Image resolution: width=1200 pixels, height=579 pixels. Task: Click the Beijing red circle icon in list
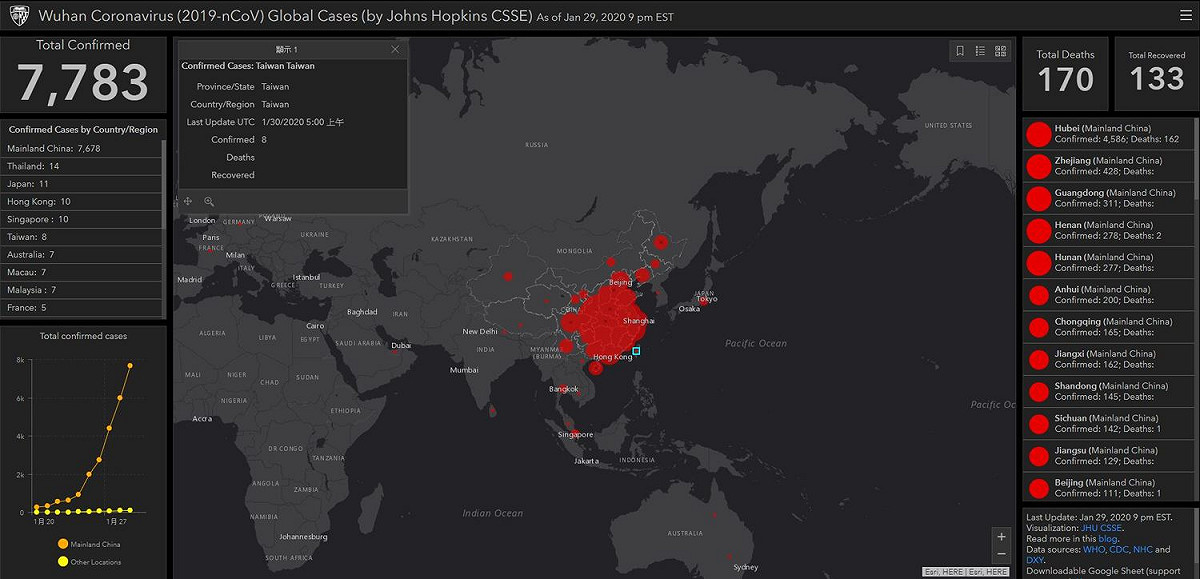1038,488
